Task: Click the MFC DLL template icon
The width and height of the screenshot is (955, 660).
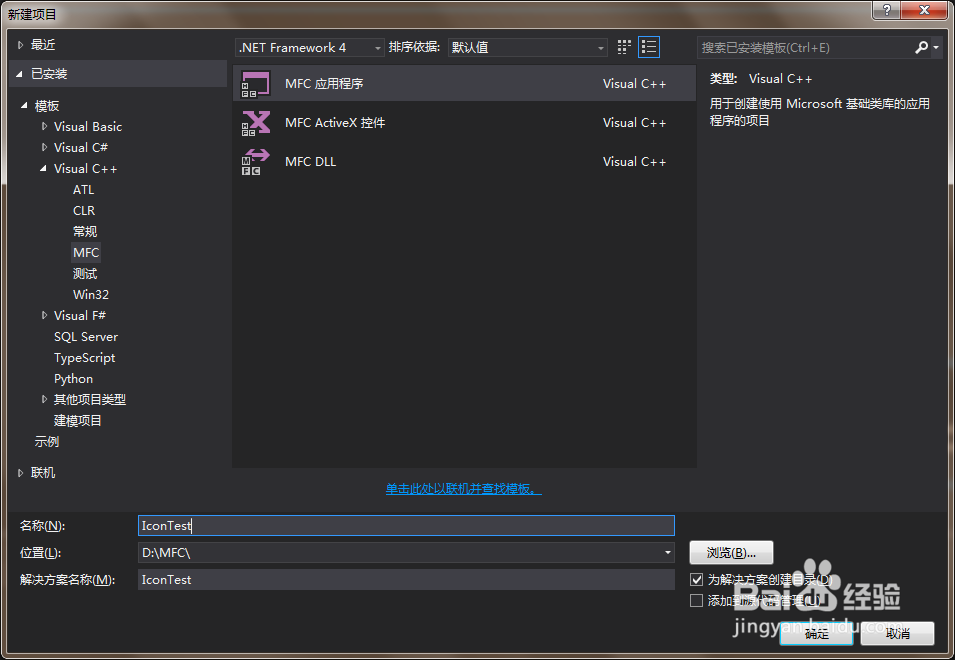Action: tap(256, 162)
